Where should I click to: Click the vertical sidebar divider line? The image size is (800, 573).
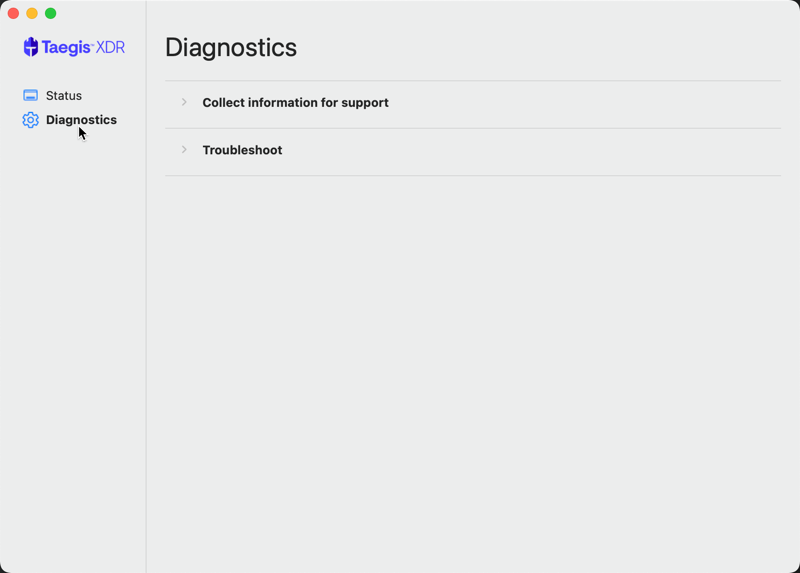click(146, 286)
